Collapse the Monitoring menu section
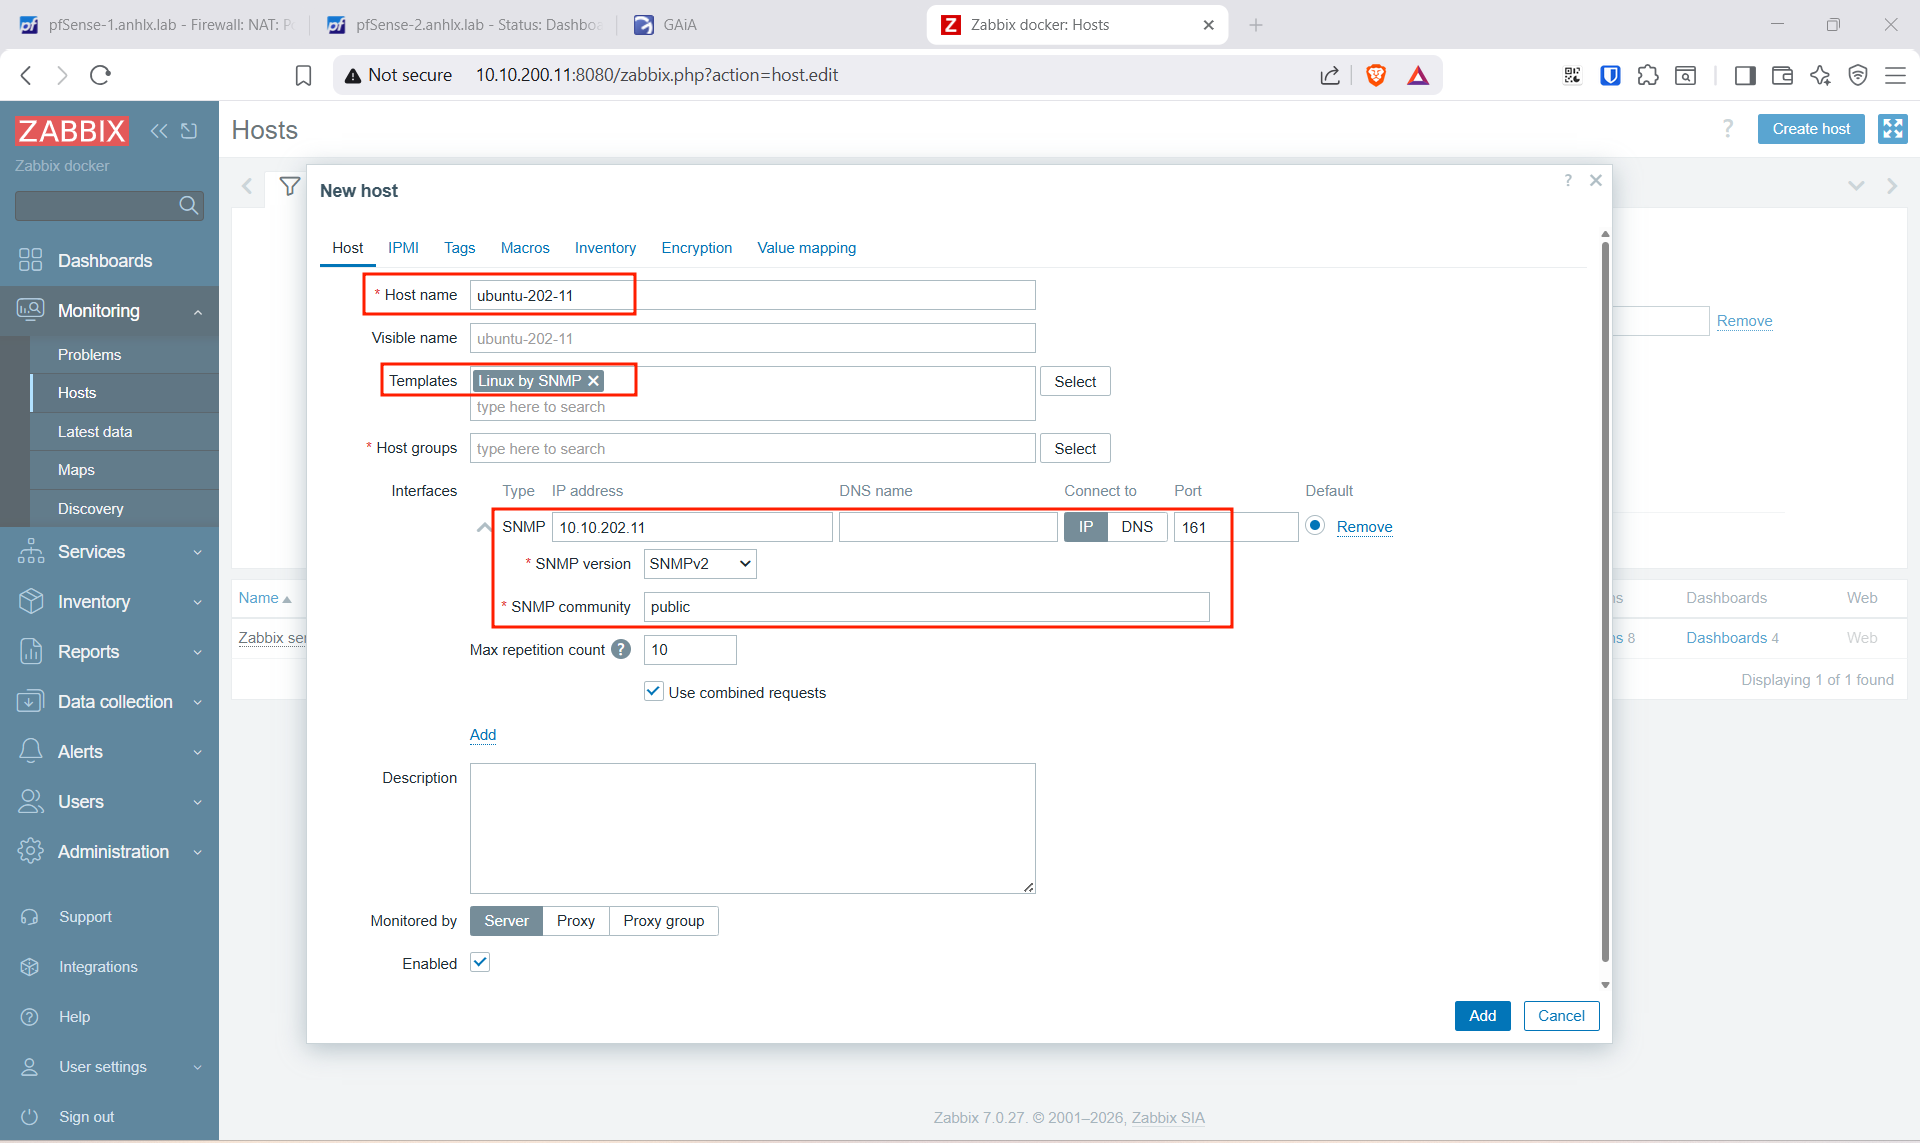The height and width of the screenshot is (1143, 1920). 109,311
